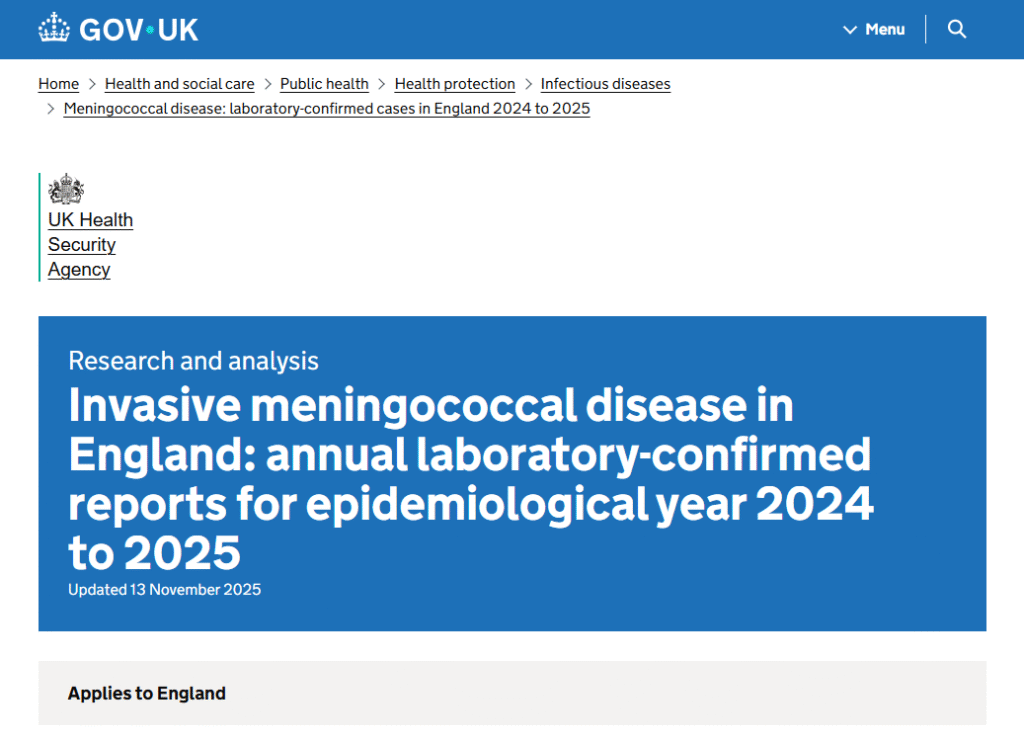This screenshot has height=742, width=1024.
Task: Open the search magnifier in the header
Action: coord(957,29)
